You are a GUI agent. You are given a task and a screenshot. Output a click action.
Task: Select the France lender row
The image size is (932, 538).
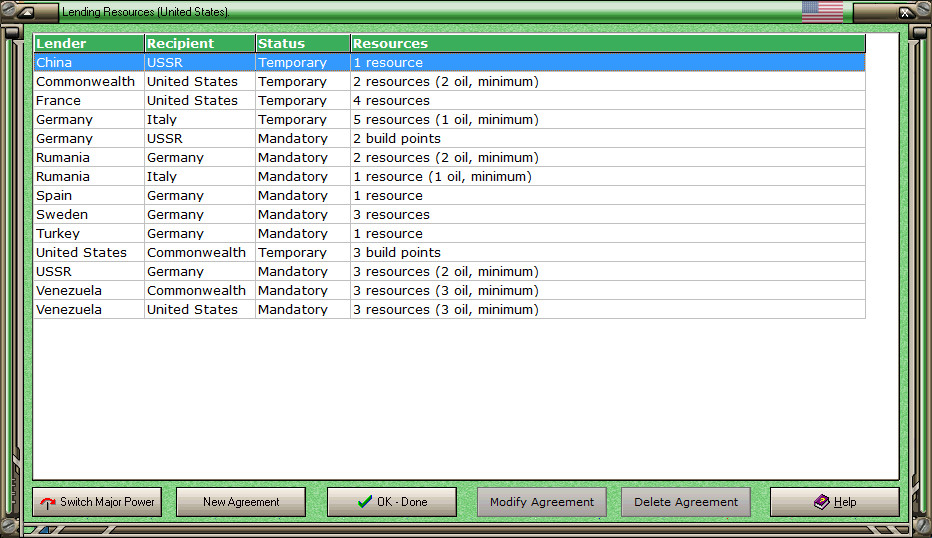tap(449, 100)
